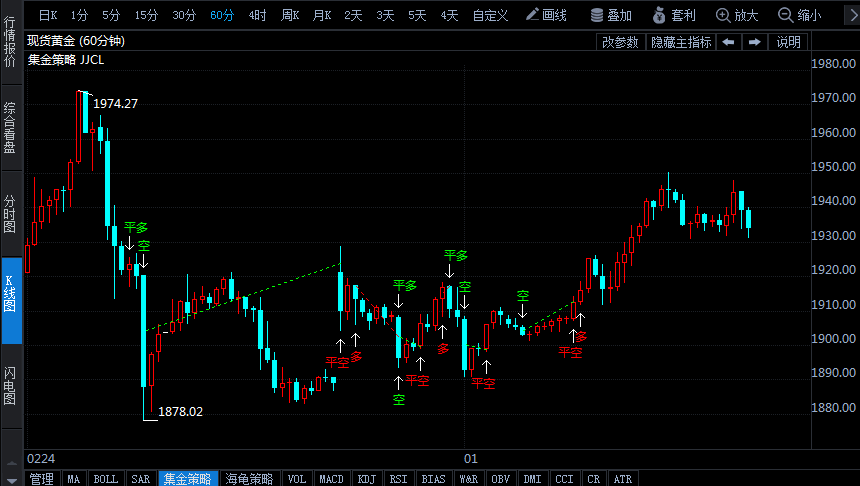Switch to 1分 one-minute chart
This screenshot has width=860, height=486.
[80, 15]
